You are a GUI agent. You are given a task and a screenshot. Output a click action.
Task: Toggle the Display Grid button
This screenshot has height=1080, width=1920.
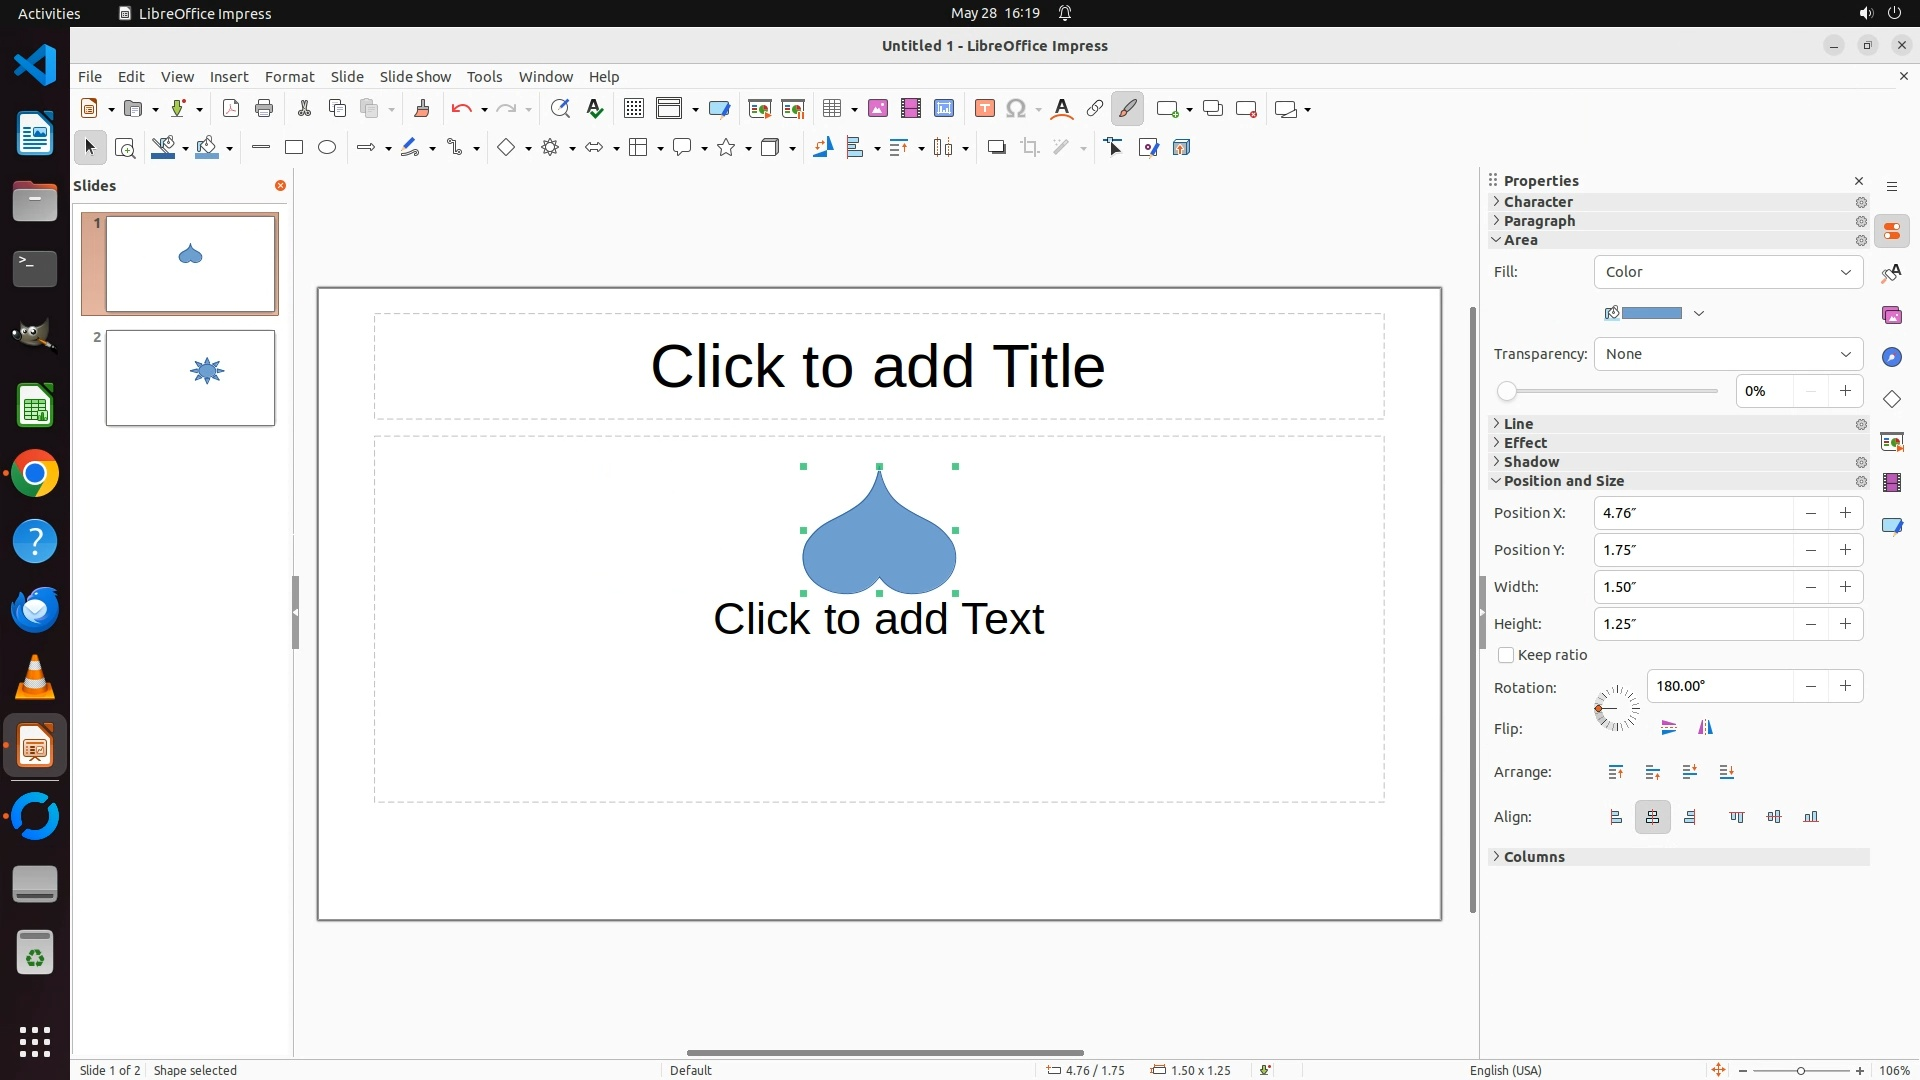pyautogui.click(x=634, y=109)
